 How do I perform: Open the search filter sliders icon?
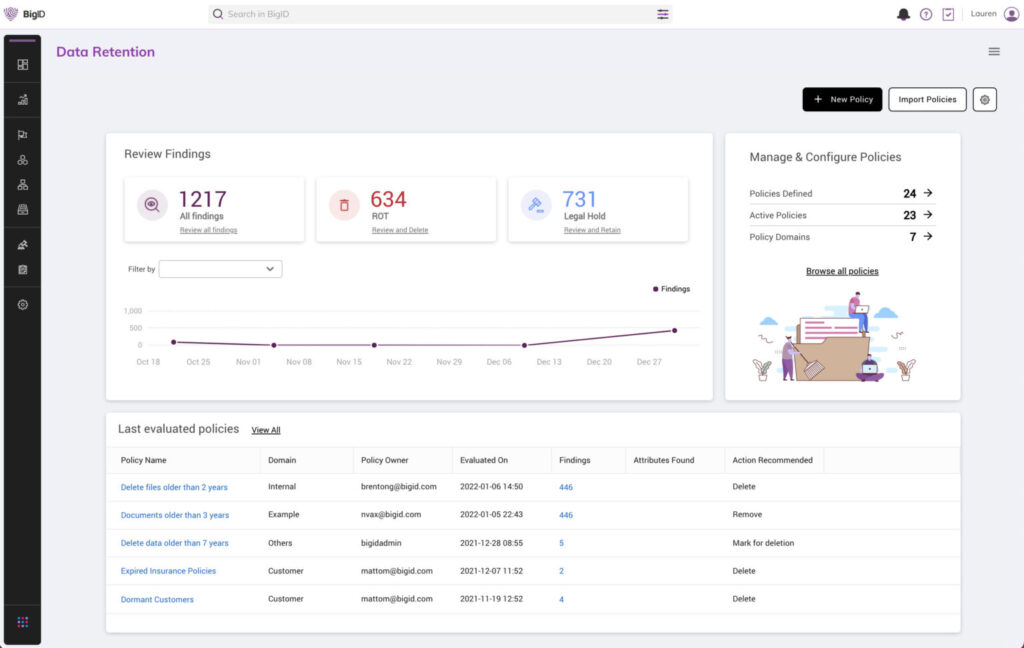[662, 14]
